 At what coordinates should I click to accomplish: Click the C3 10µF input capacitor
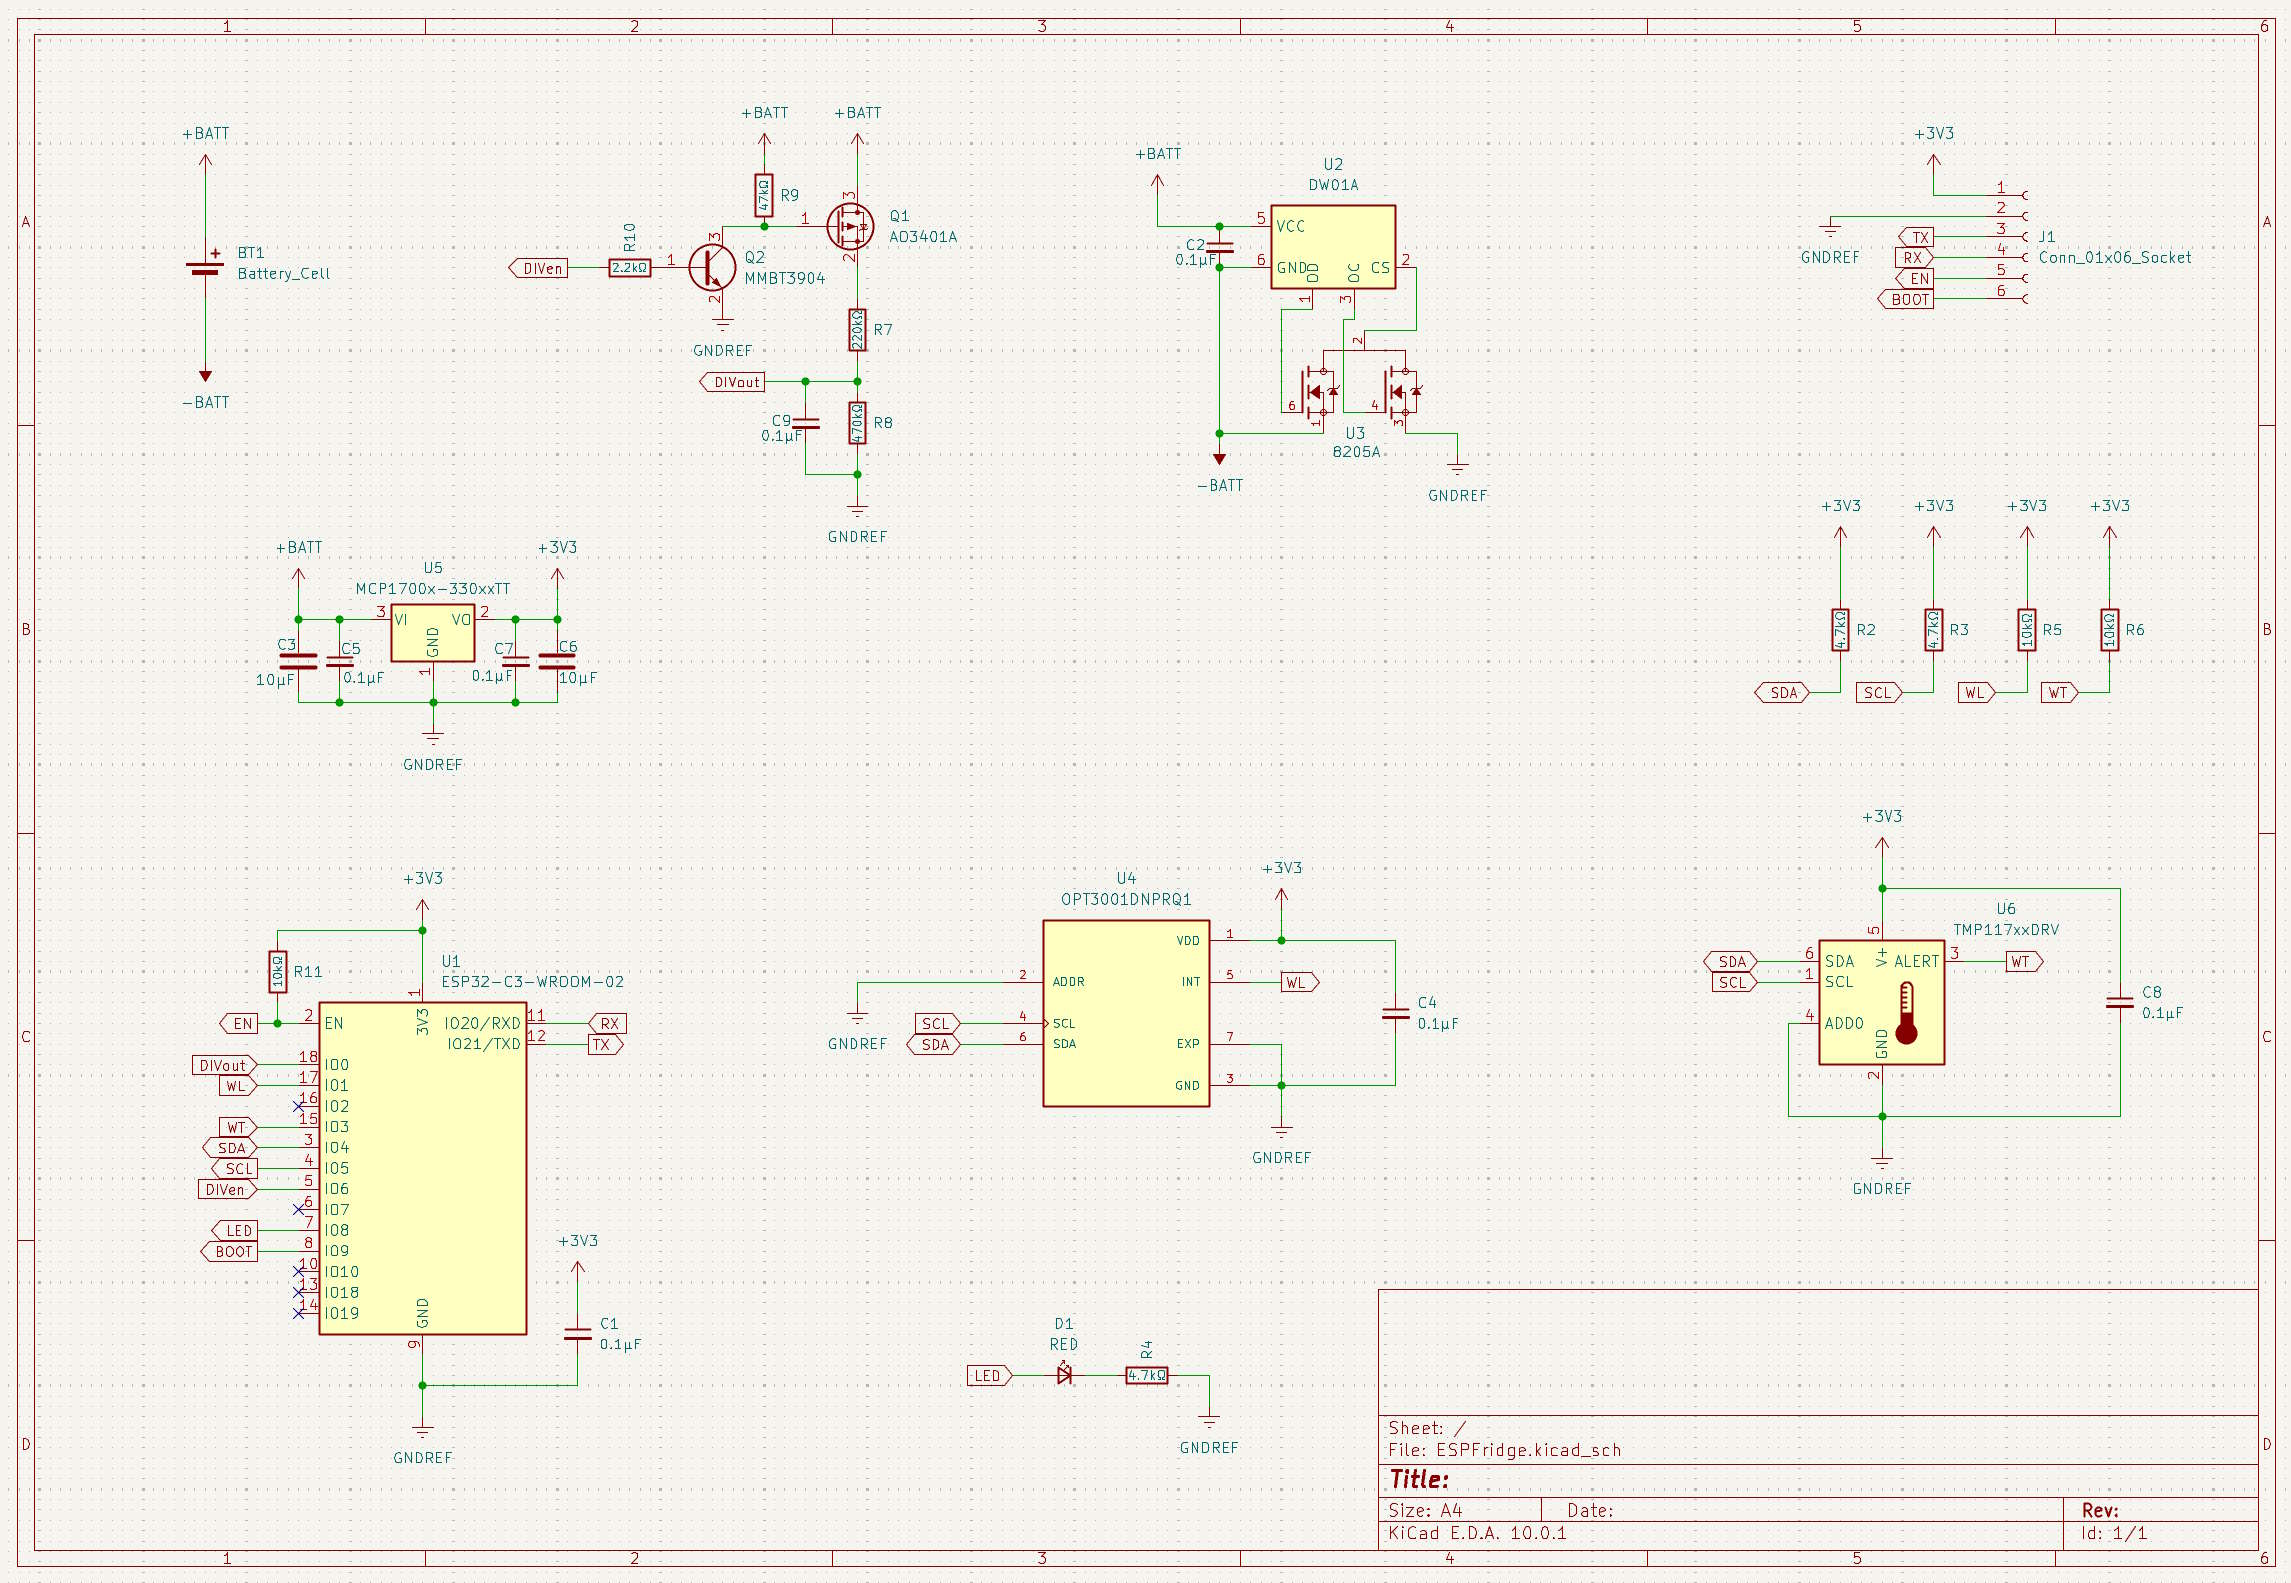pyautogui.click(x=298, y=661)
